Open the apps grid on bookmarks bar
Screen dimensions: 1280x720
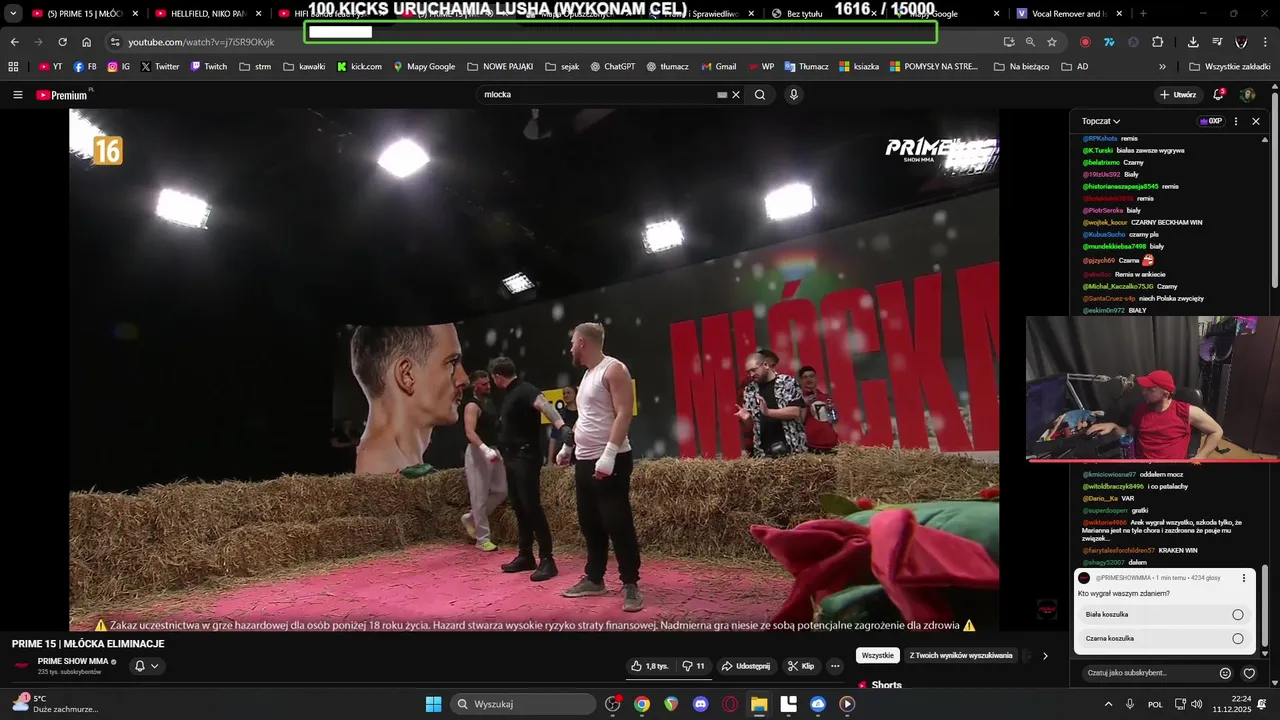[x=13, y=67]
